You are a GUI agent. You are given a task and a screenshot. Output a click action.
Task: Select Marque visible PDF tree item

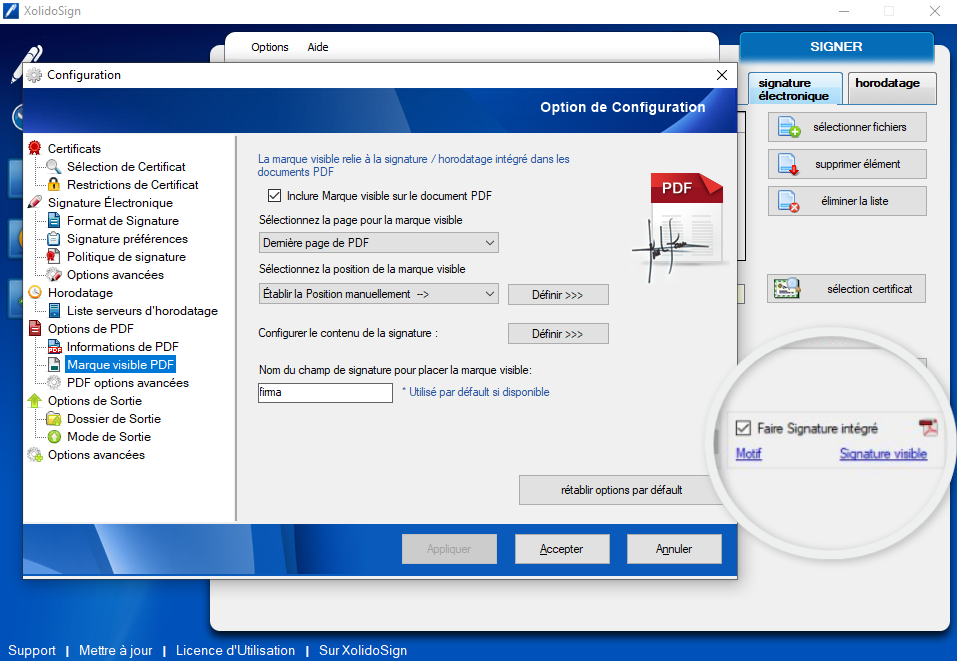point(120,364)
